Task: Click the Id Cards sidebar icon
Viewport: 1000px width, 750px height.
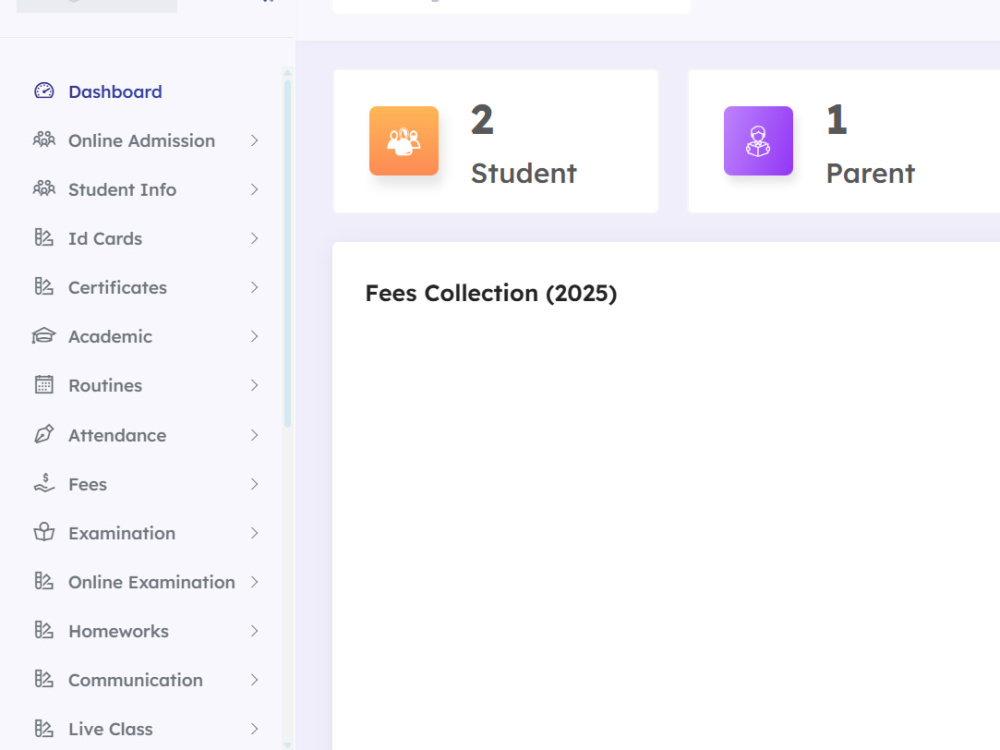Action: tap(44, 238)
